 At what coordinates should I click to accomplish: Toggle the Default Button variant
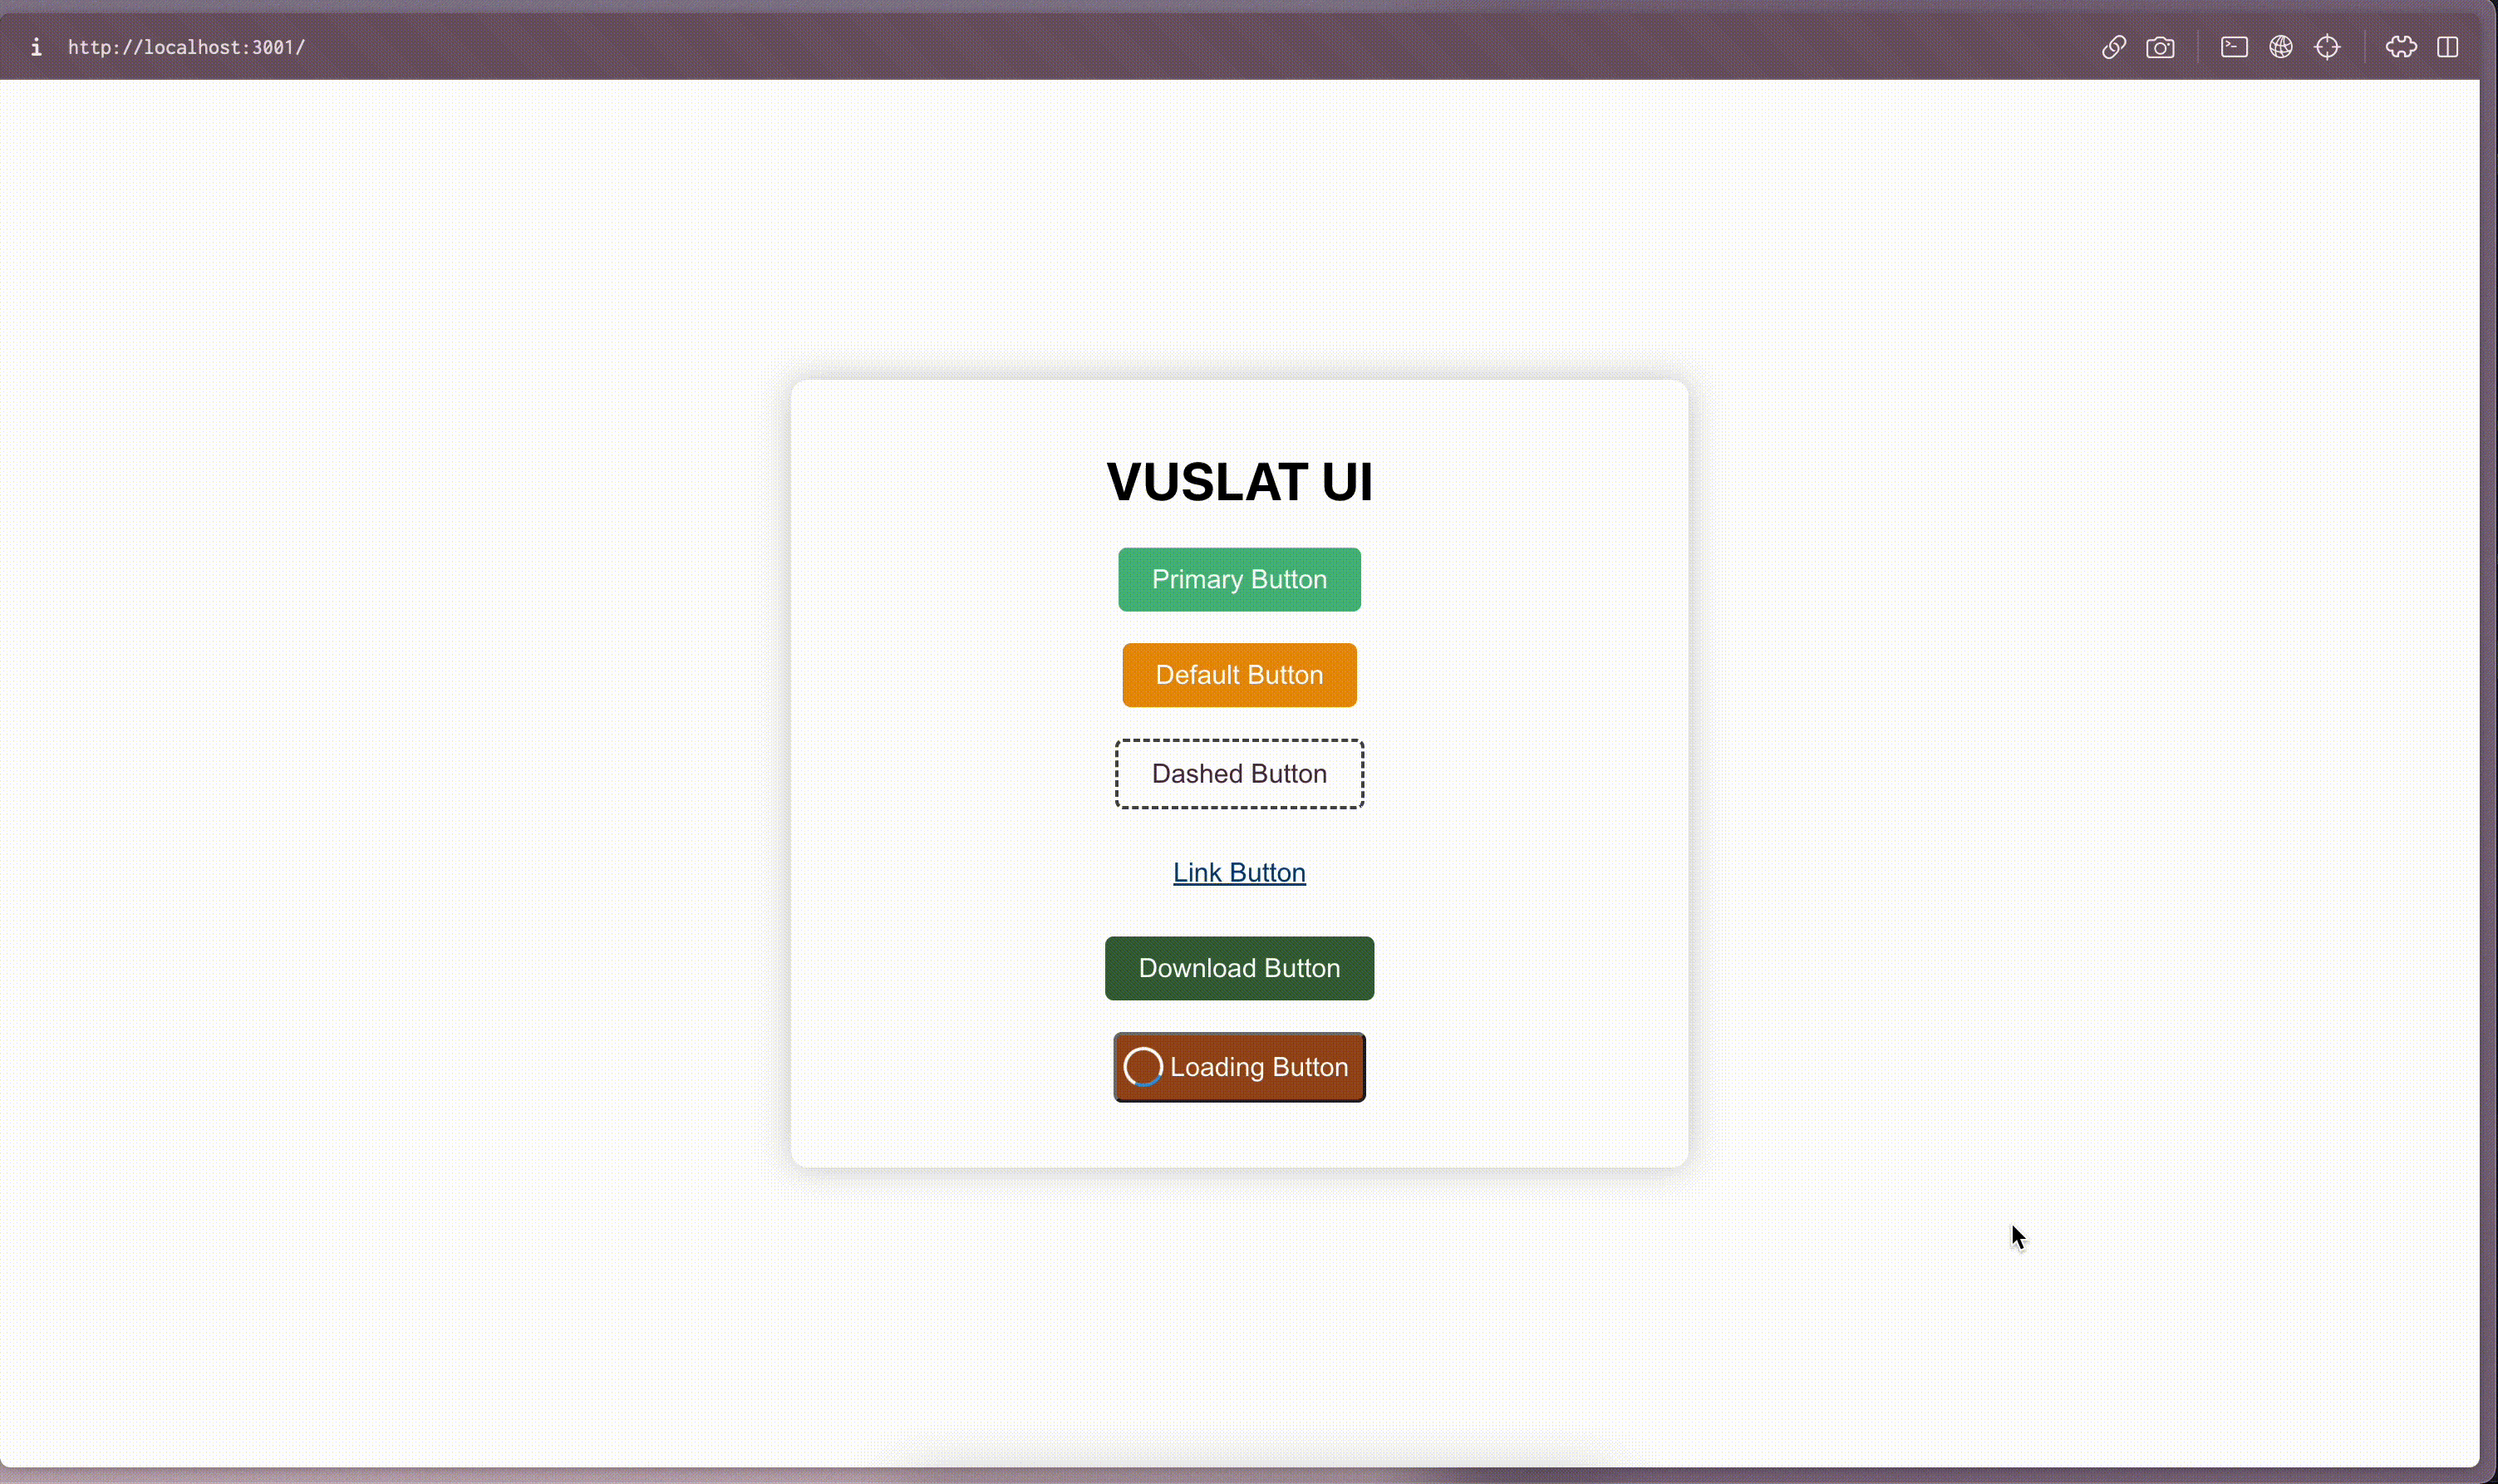click(x=1238, y=675)
